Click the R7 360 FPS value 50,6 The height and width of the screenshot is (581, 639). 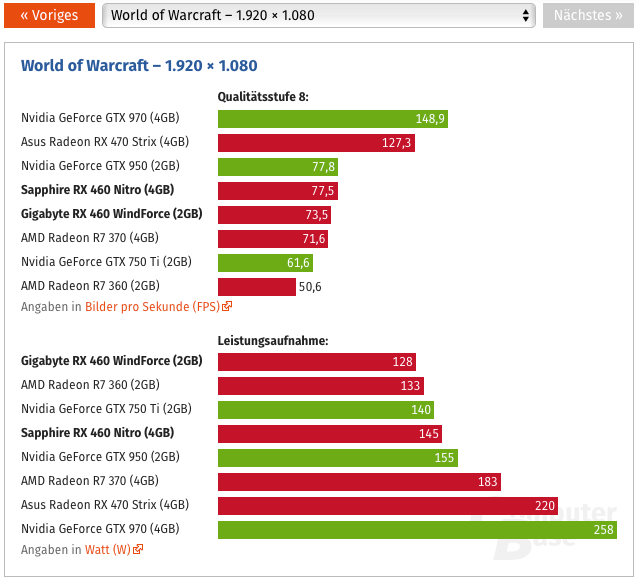click(x=310, y=287)
